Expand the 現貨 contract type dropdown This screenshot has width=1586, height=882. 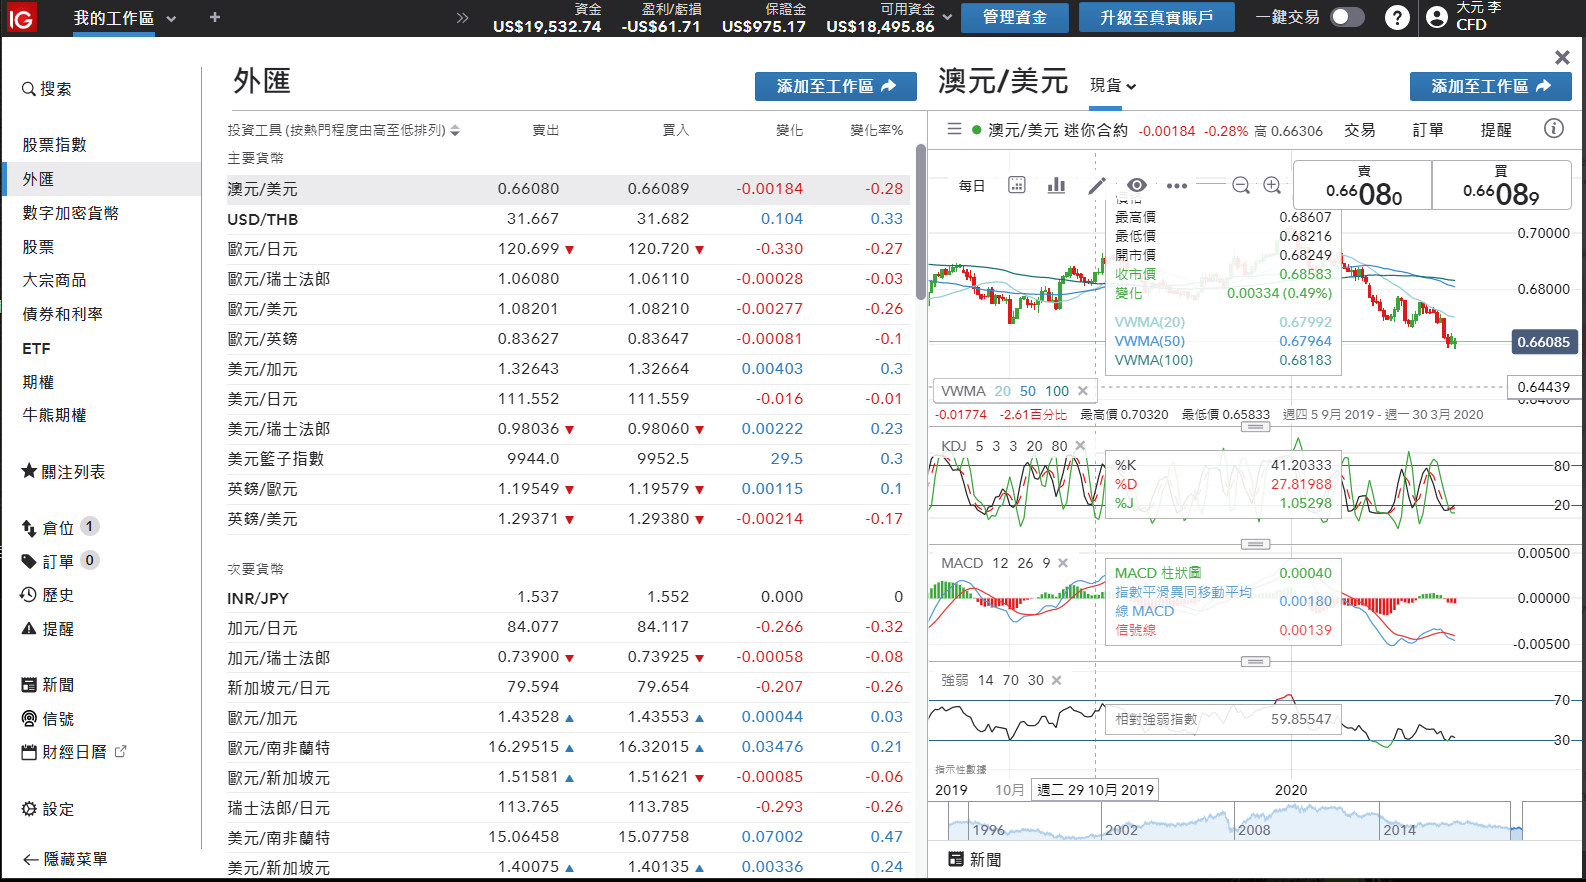1113,86
